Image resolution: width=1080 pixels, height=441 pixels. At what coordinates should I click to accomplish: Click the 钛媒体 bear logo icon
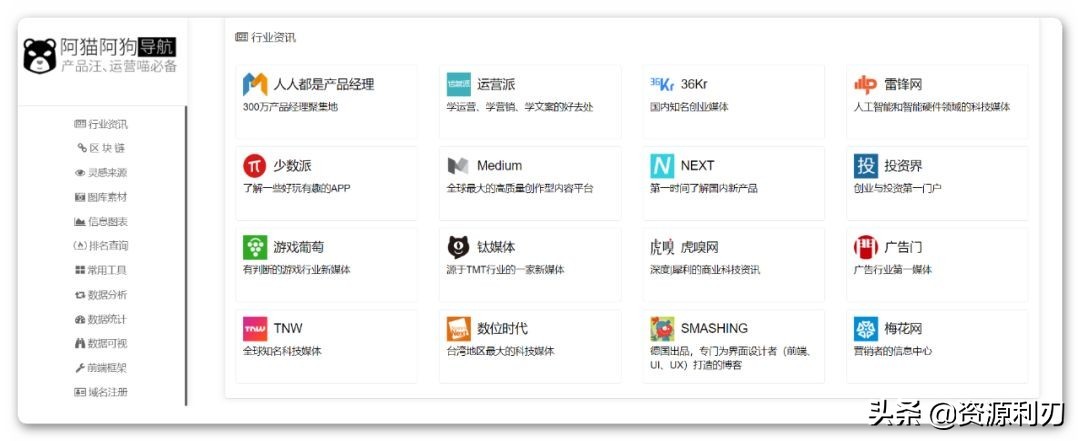click(458, 247)
